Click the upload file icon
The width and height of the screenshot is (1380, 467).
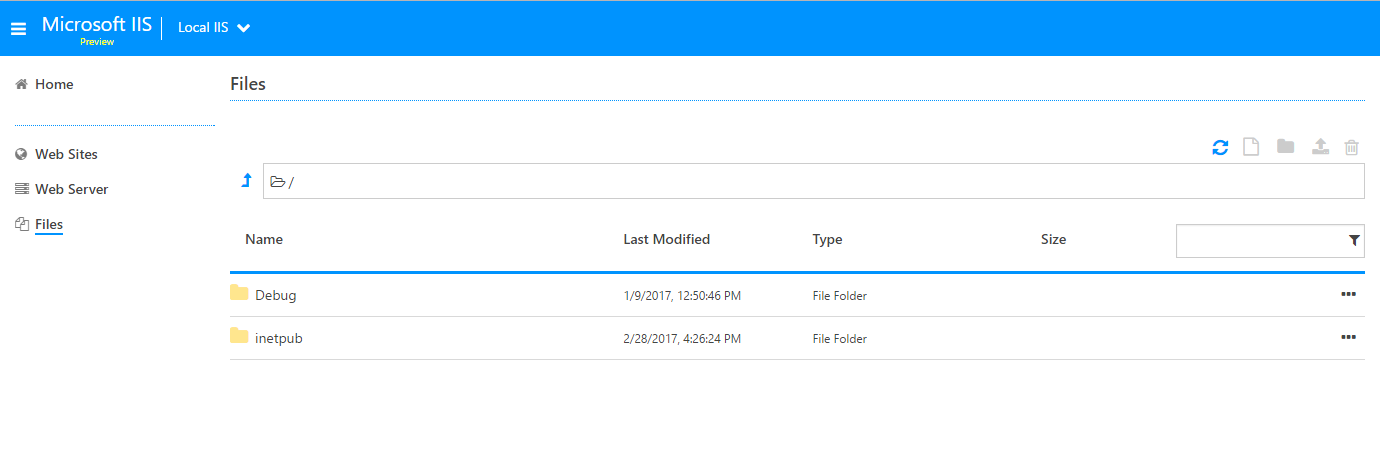[1320, 147]
